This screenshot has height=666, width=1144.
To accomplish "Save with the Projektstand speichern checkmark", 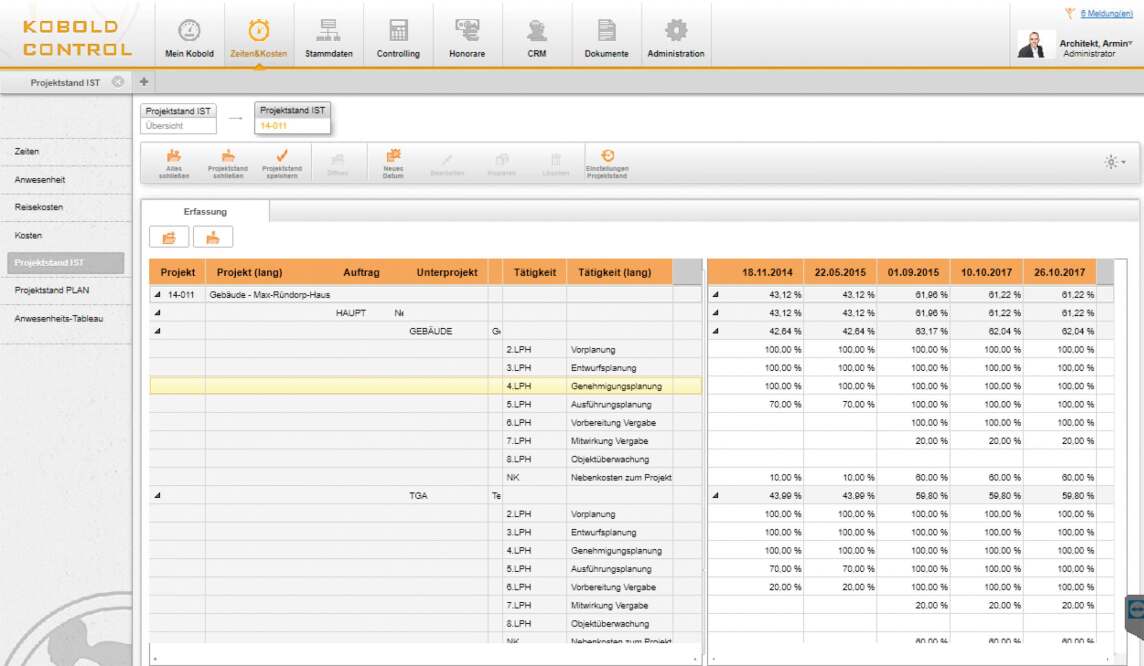I will (282, 156).
